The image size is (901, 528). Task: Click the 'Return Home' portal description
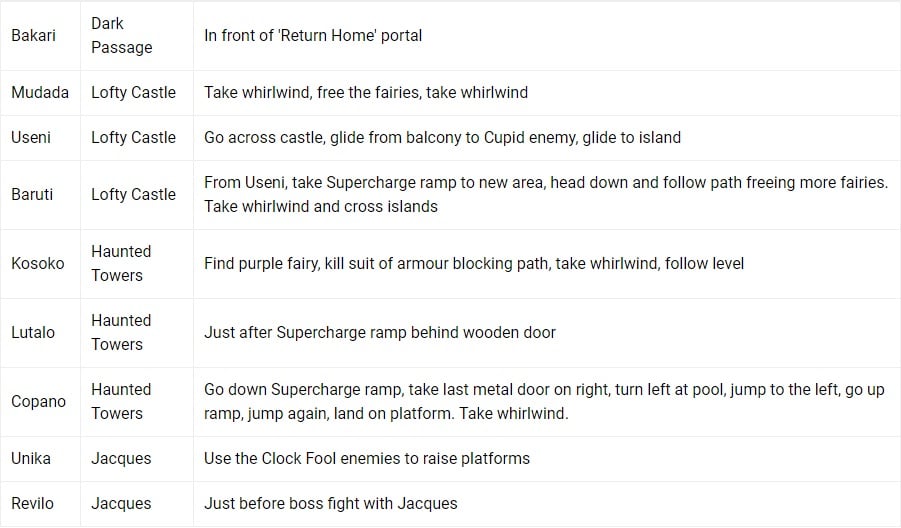[x=313, y=35]
